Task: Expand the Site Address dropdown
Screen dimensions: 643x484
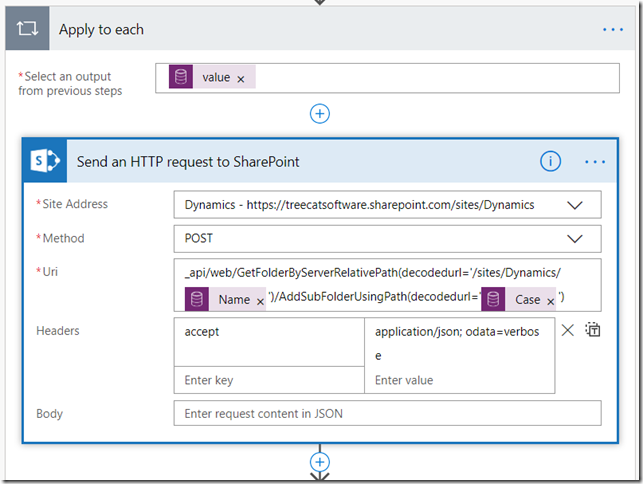Action: pyautogui.click(x=575, y=205)
